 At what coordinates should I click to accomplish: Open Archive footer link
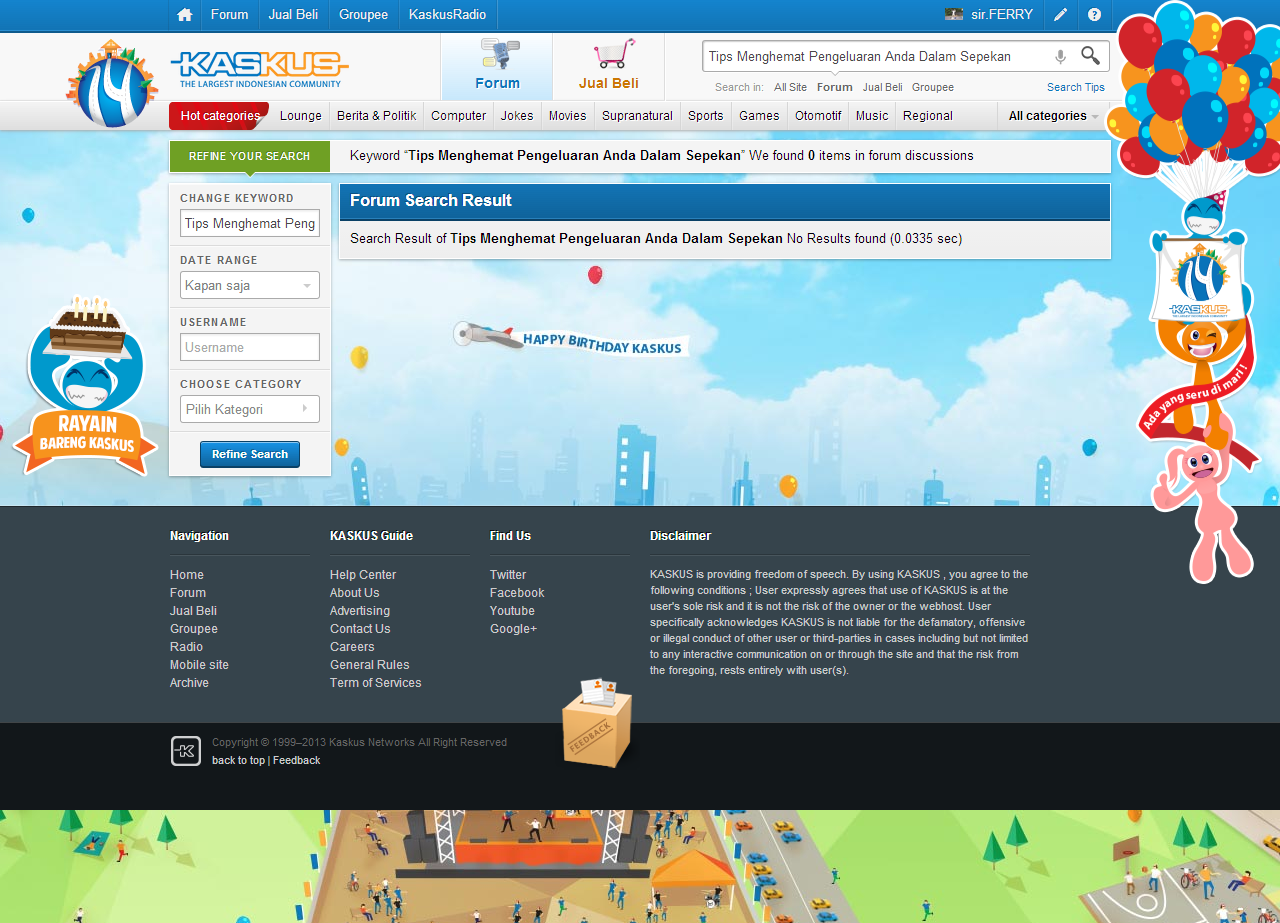189,683
